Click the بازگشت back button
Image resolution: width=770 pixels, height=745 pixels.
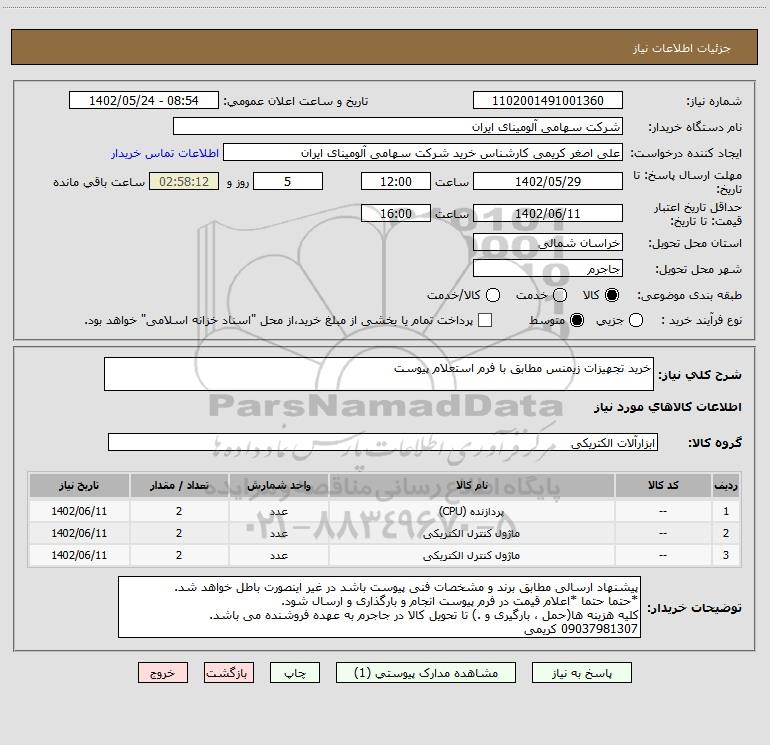229,673
